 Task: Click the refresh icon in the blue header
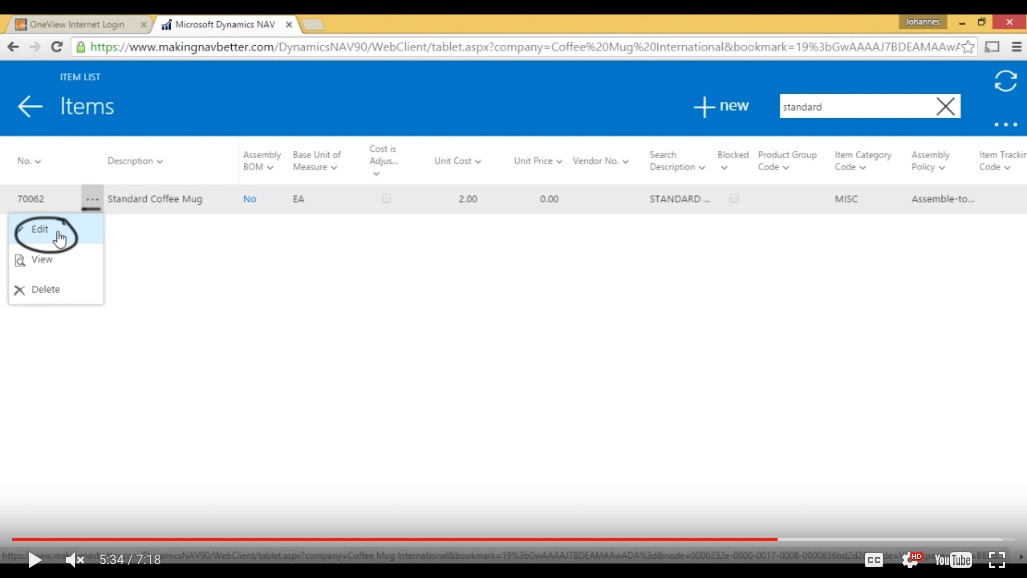pyautogui.click(x=1005, y=81)
